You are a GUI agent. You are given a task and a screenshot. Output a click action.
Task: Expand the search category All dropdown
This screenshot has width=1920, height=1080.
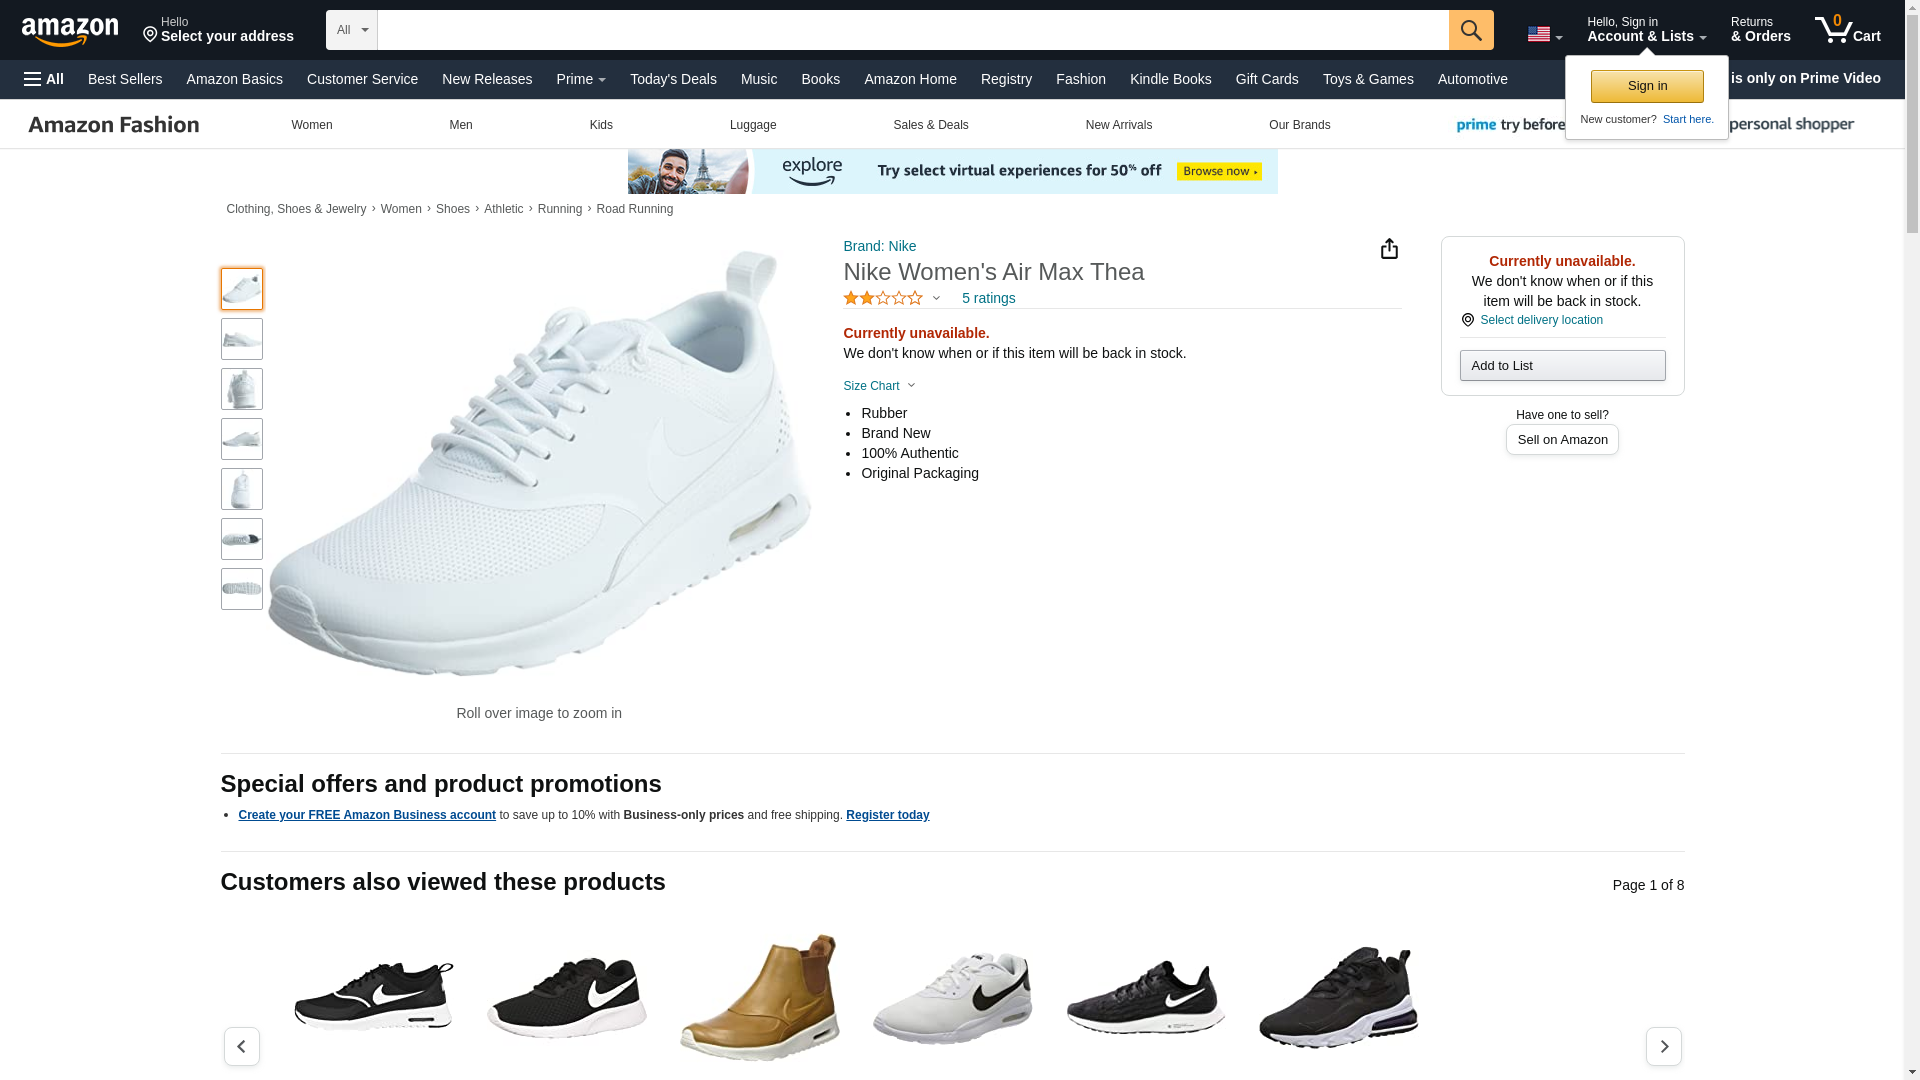click(352, 30)
